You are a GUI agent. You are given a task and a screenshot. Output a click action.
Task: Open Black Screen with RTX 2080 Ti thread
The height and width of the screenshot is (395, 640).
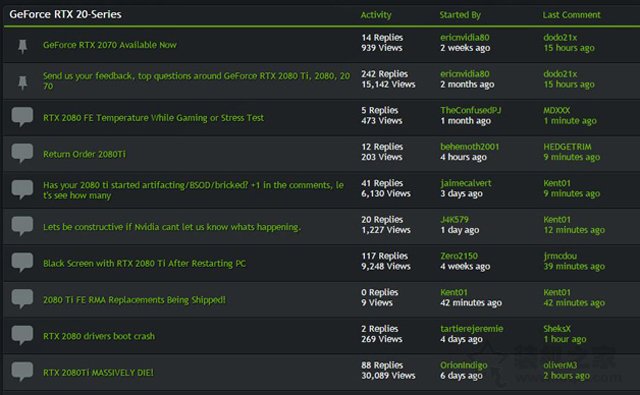144,263
